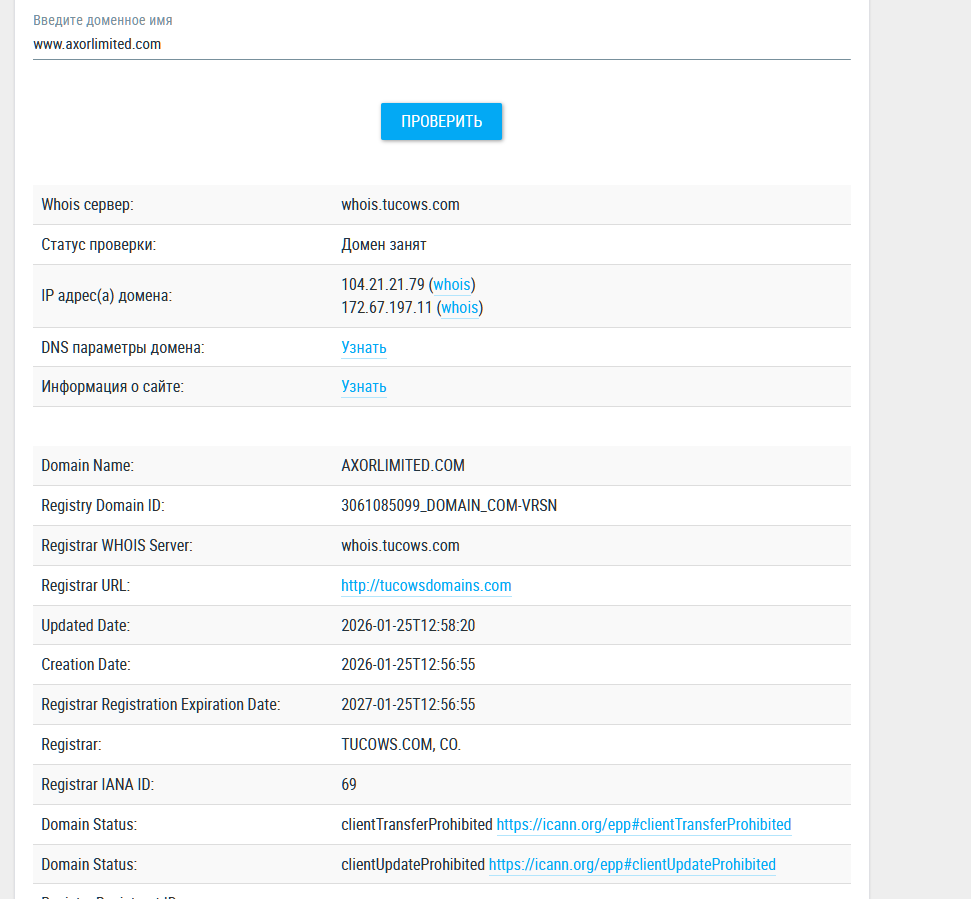Click the IP address 172.67.197.11 text

coord(386,308)
